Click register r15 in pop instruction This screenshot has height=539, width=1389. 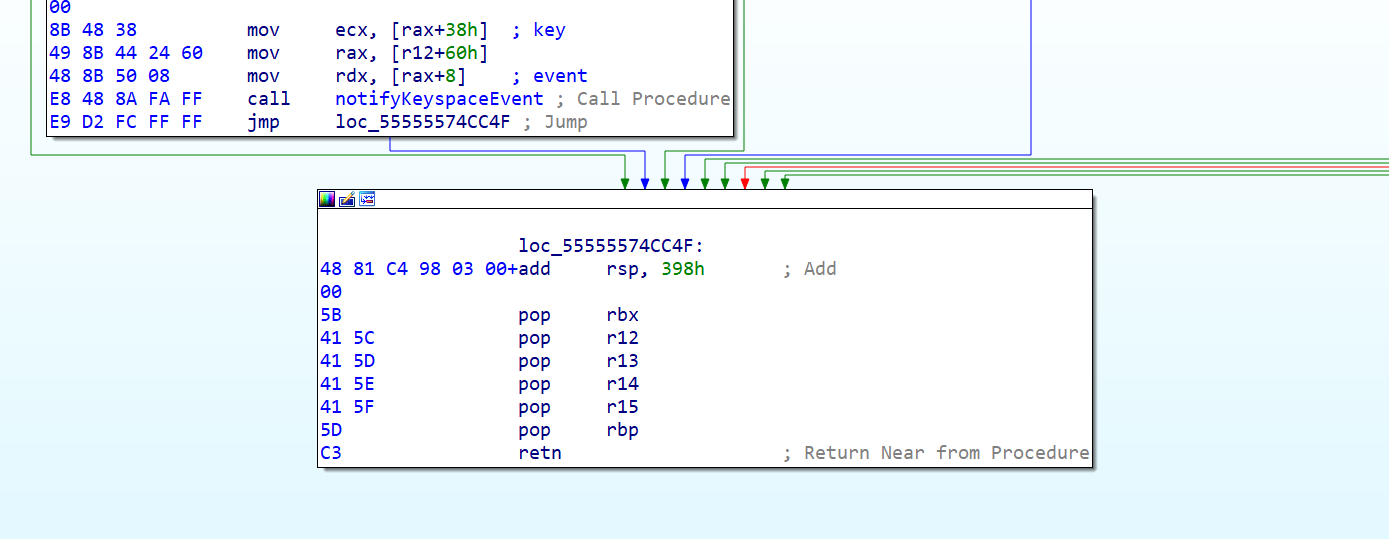[622, 407]
